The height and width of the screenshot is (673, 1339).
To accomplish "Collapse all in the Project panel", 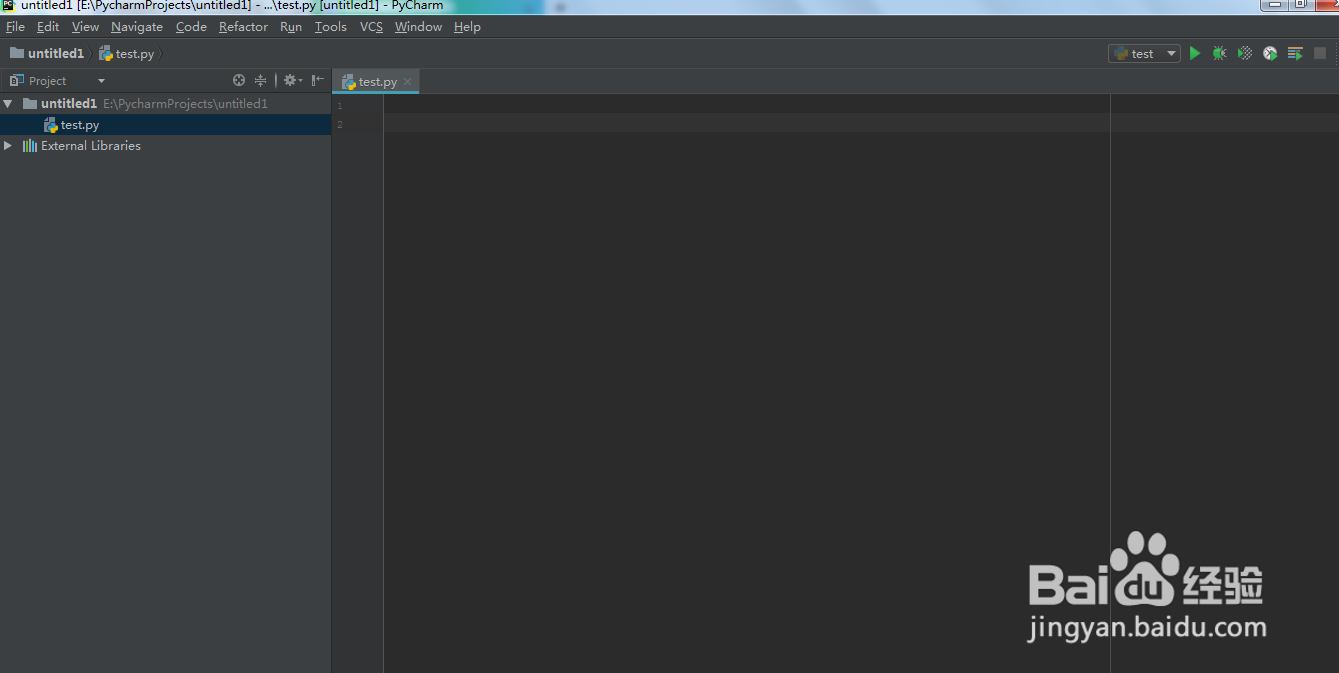I will (260, 80).
